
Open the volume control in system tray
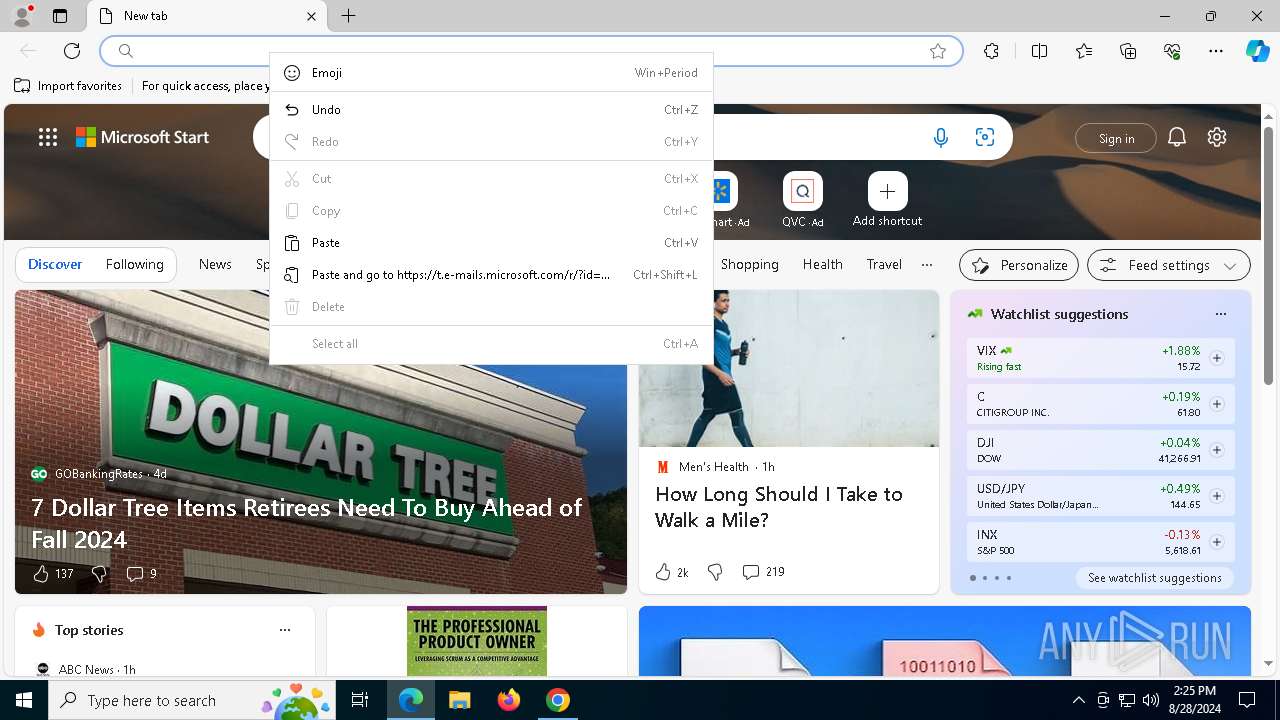(x=1151, y=700)
